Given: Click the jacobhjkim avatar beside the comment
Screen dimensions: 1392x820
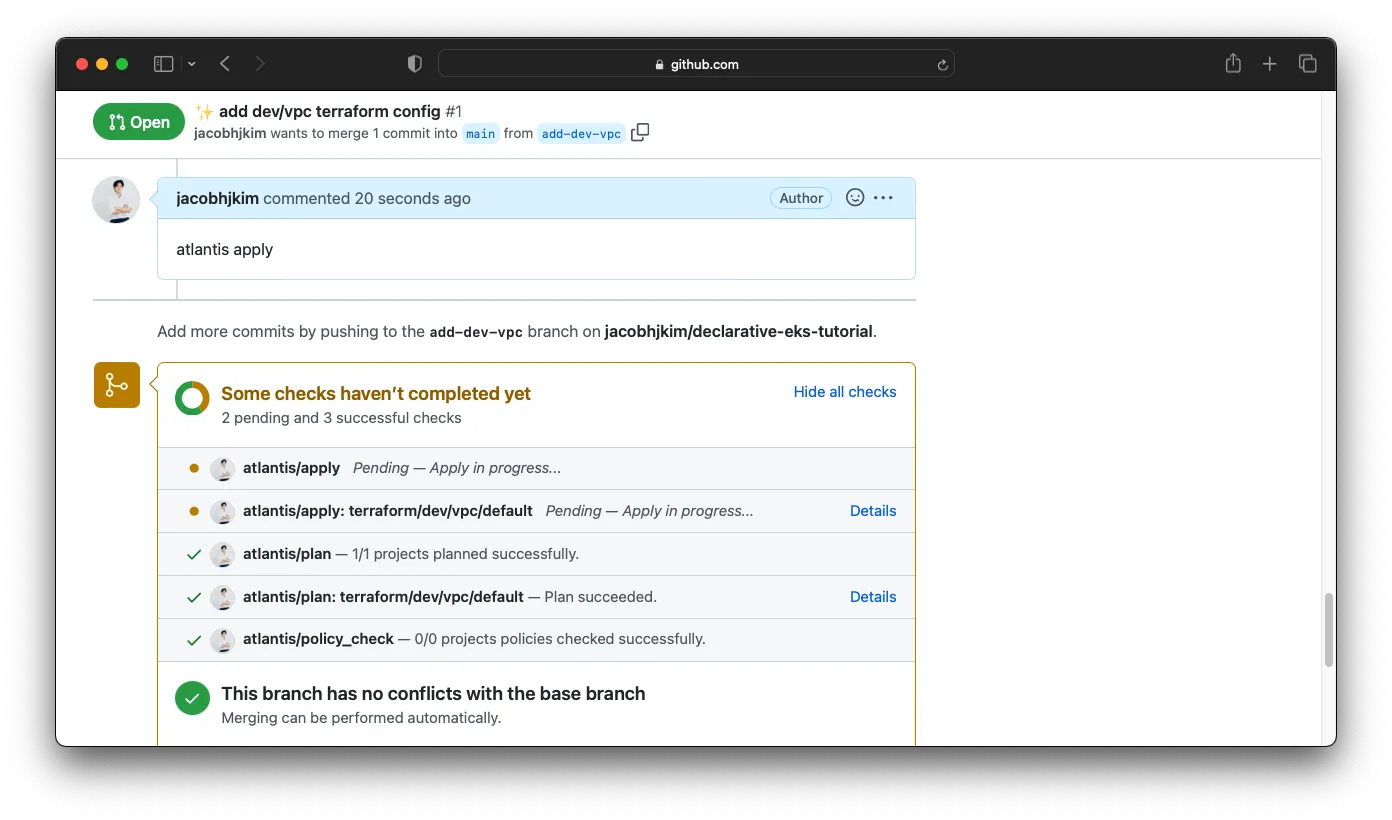Looking at the screenshot, I should click(x=116, y=200).
